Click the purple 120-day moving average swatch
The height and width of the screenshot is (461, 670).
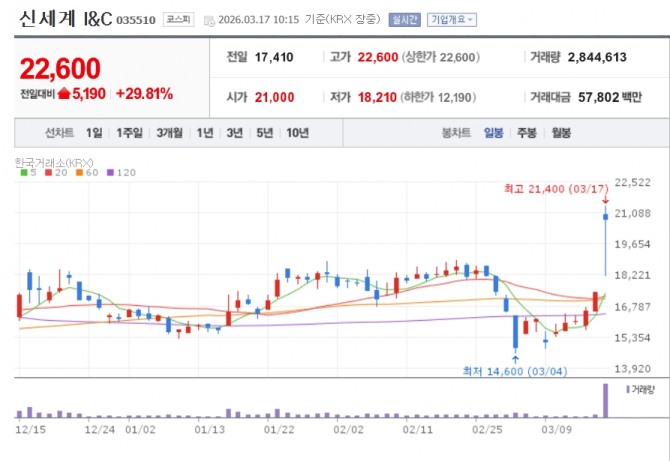[110, 173]
